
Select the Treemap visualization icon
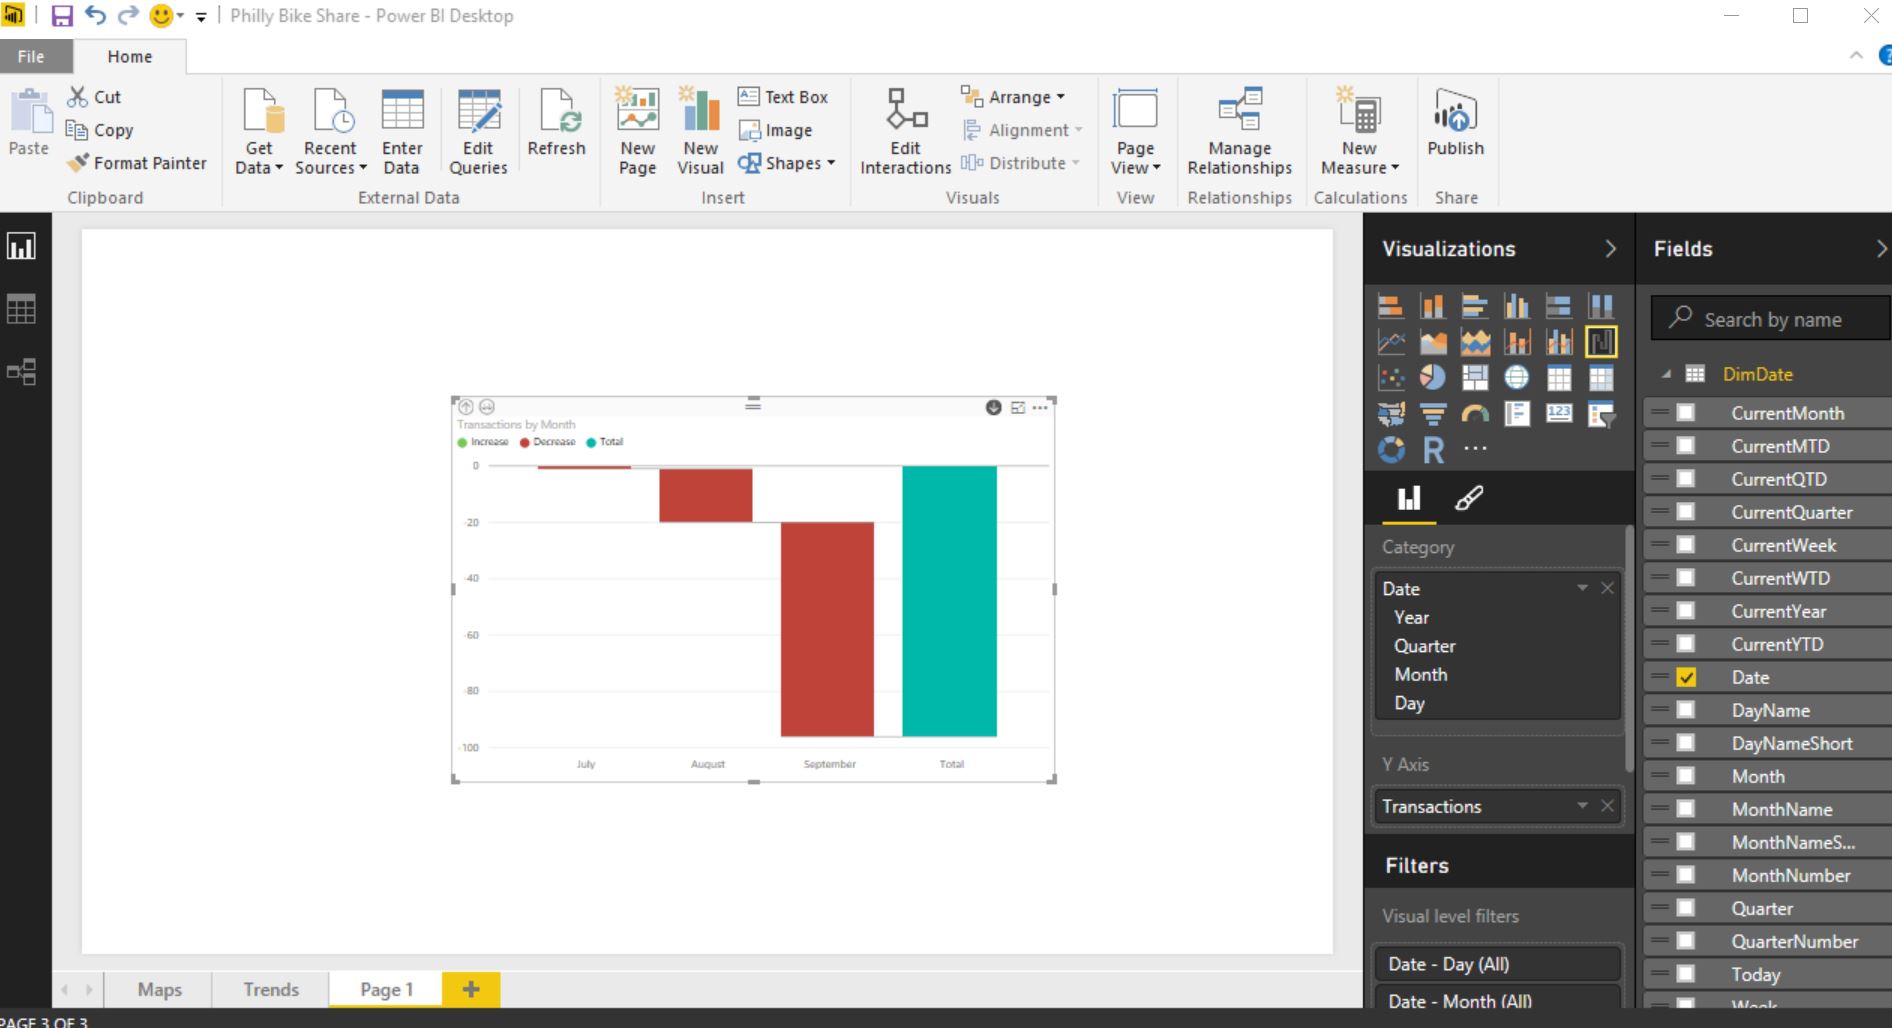click(x=1475, y=377)
